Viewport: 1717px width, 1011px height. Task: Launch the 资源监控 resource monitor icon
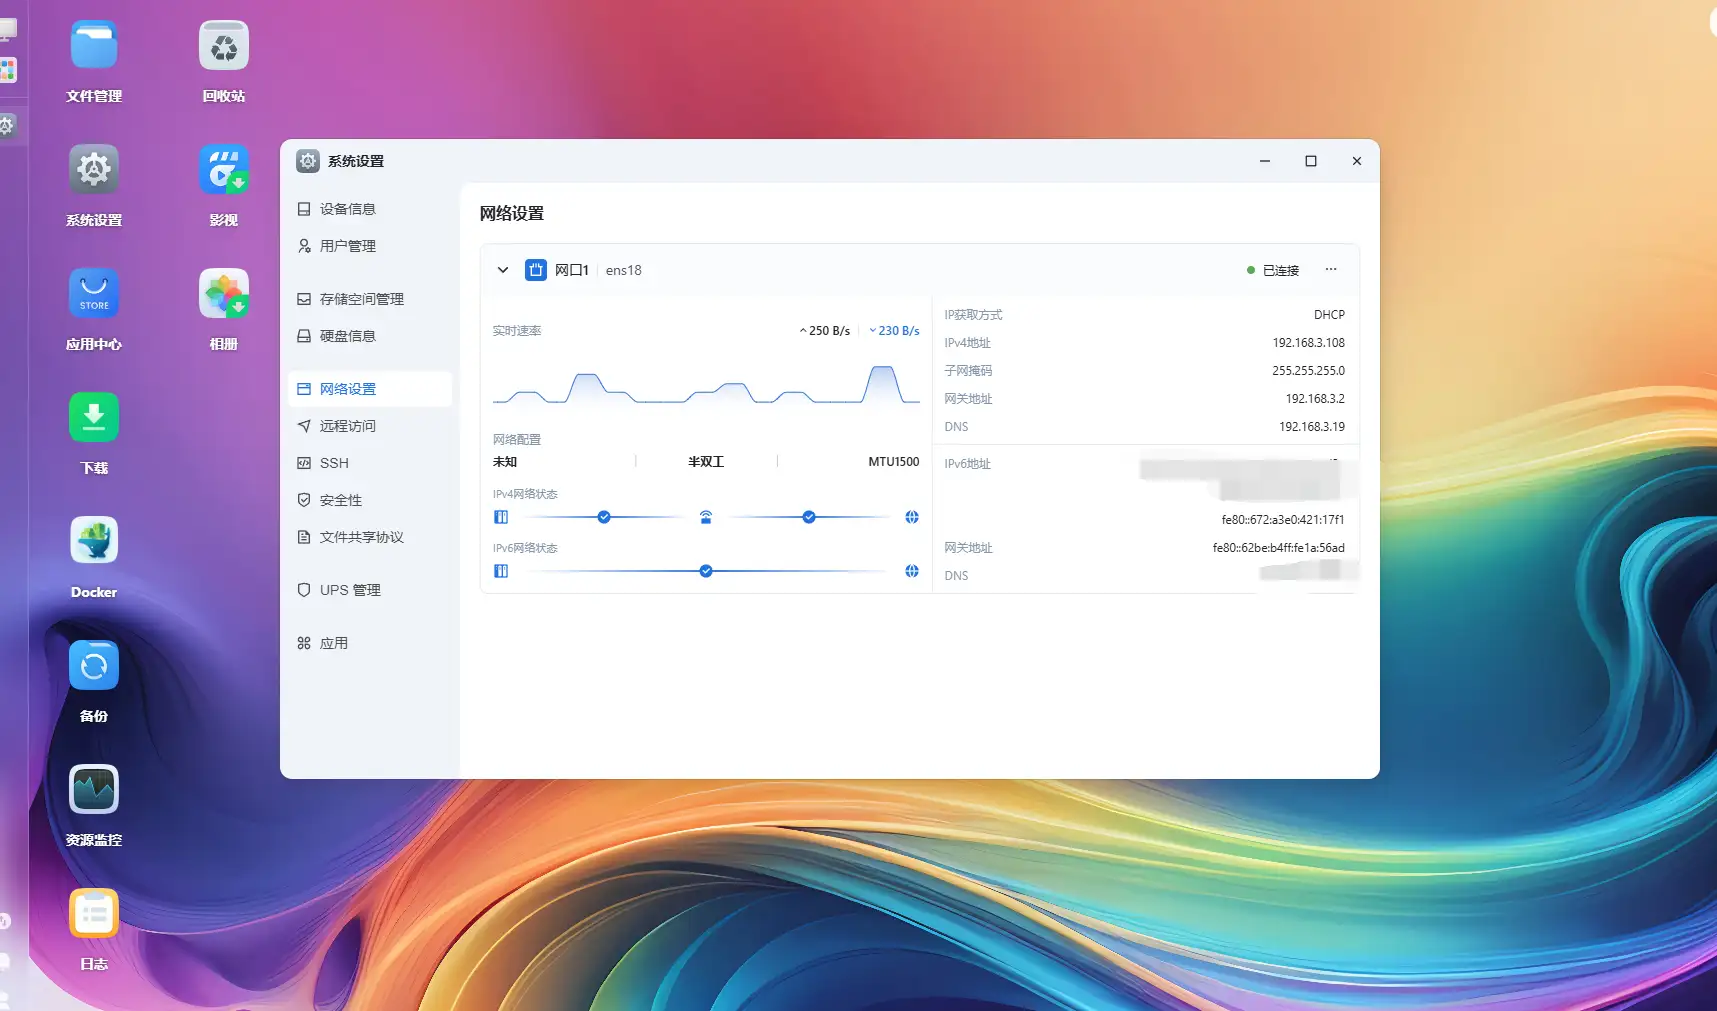pyautogui.click(x=94, y=789)
